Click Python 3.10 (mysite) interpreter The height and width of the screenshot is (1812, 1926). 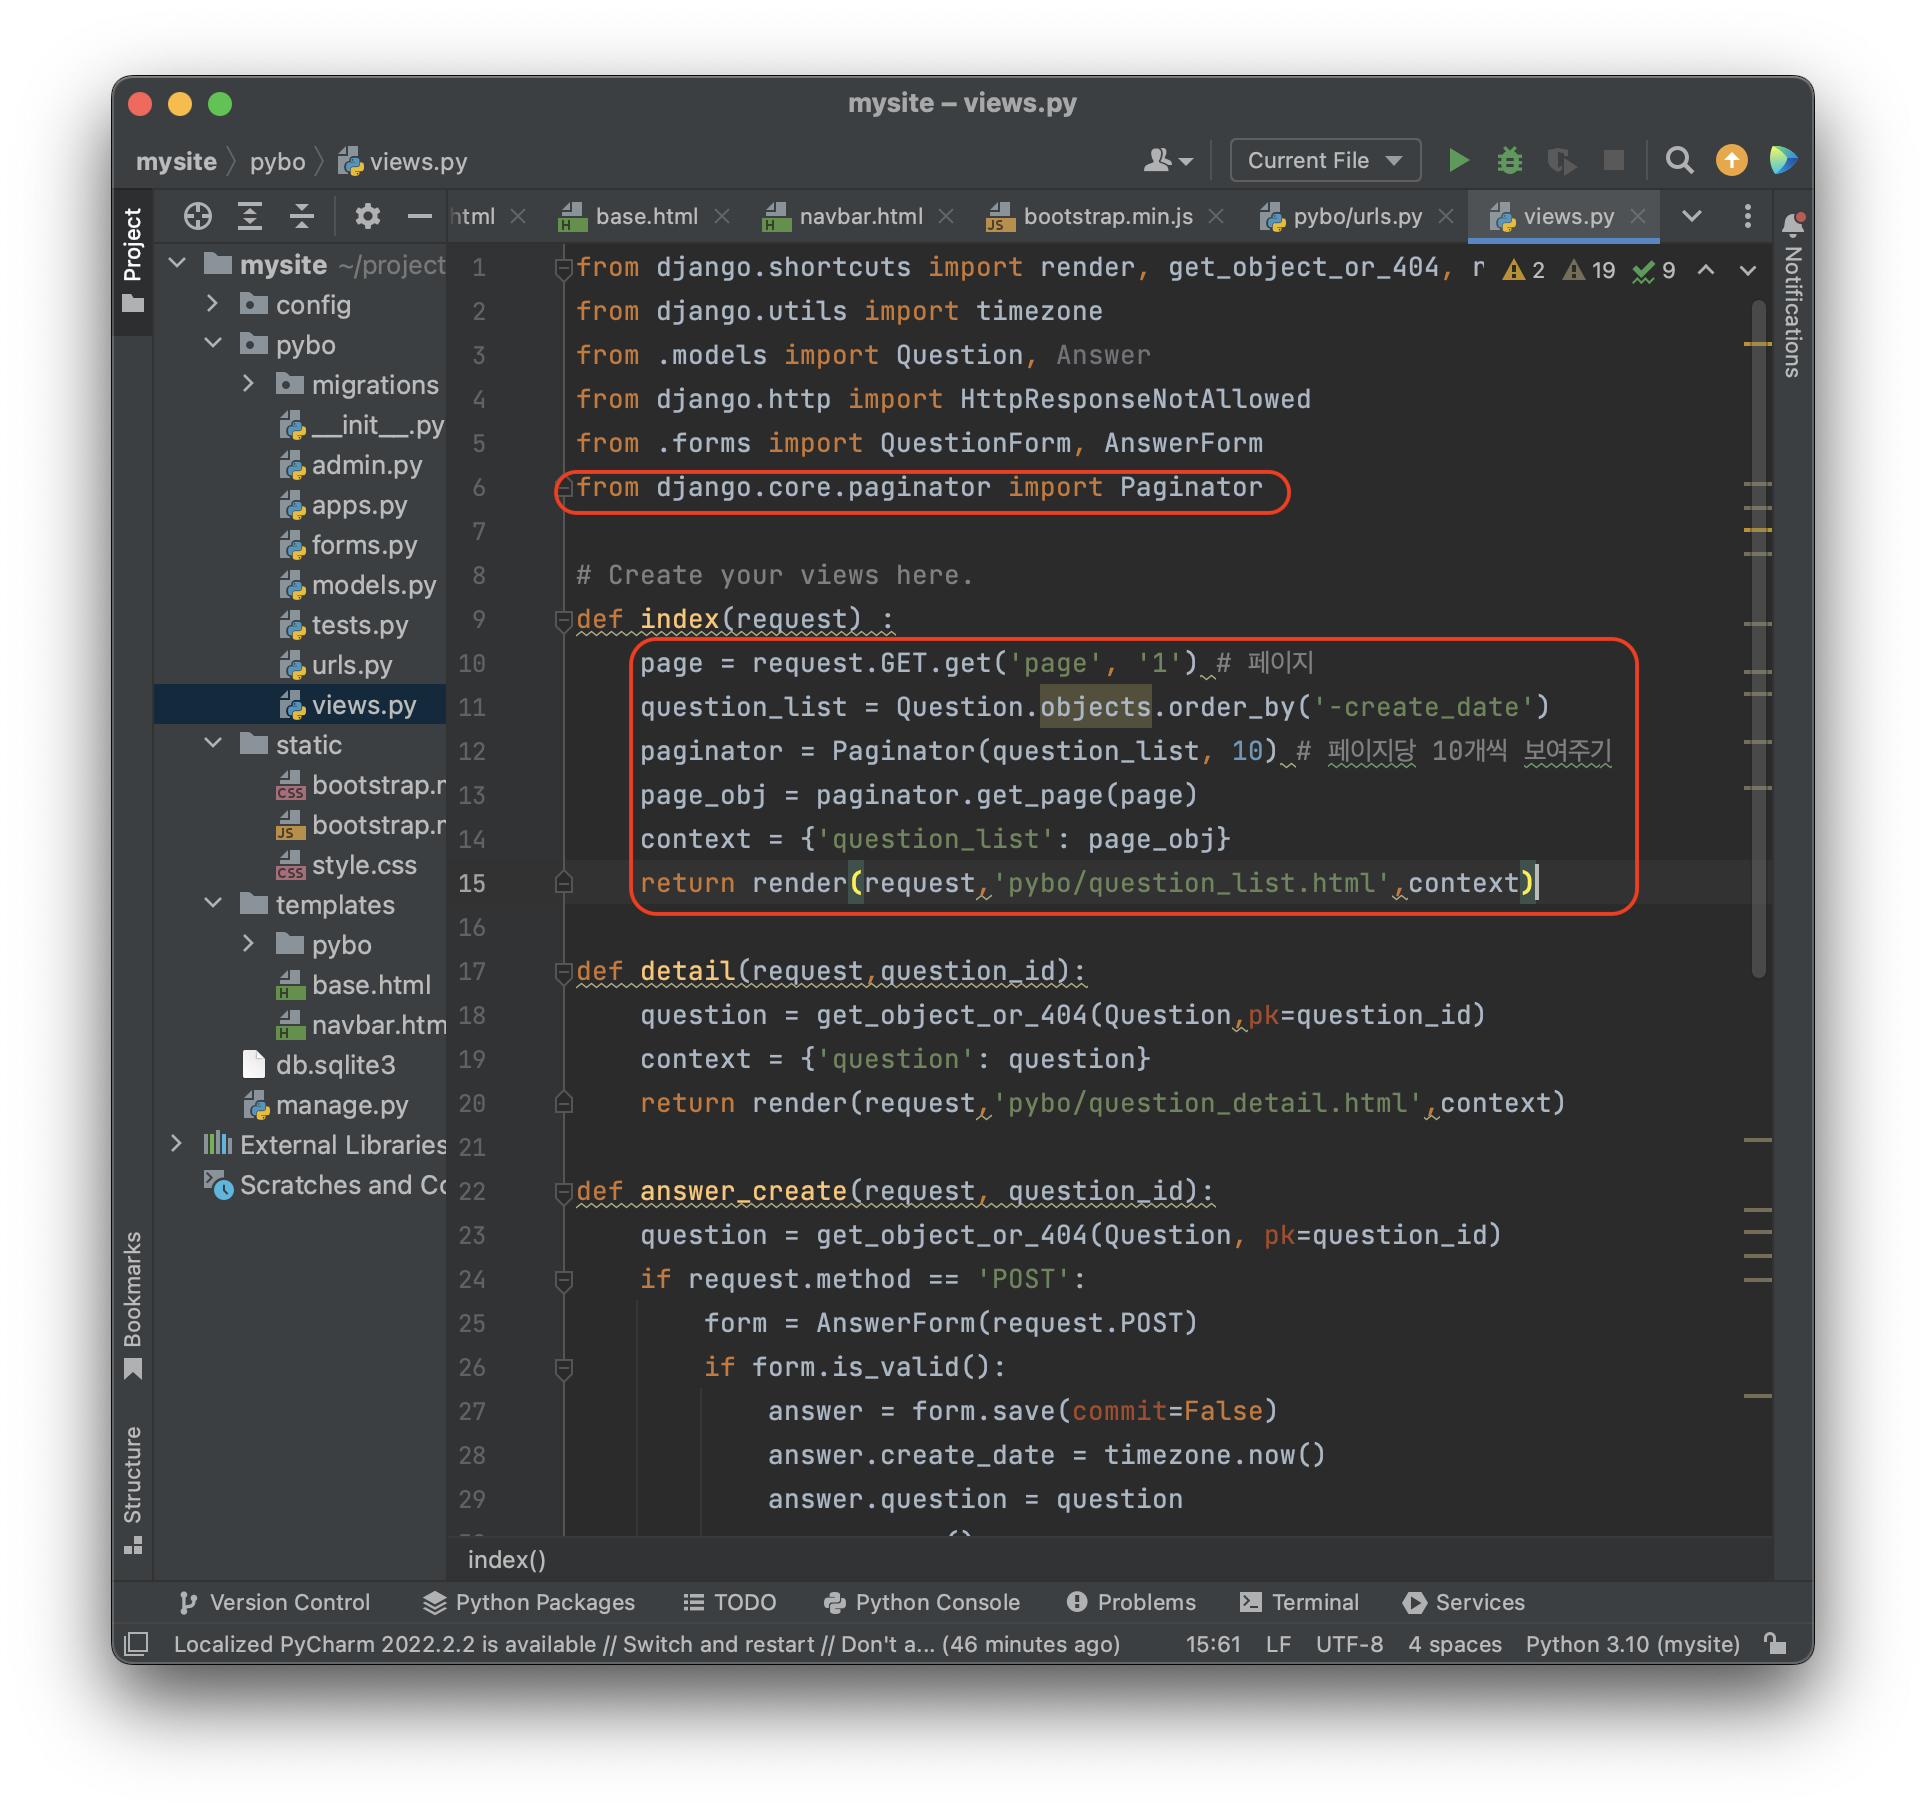[1632, 1644]
